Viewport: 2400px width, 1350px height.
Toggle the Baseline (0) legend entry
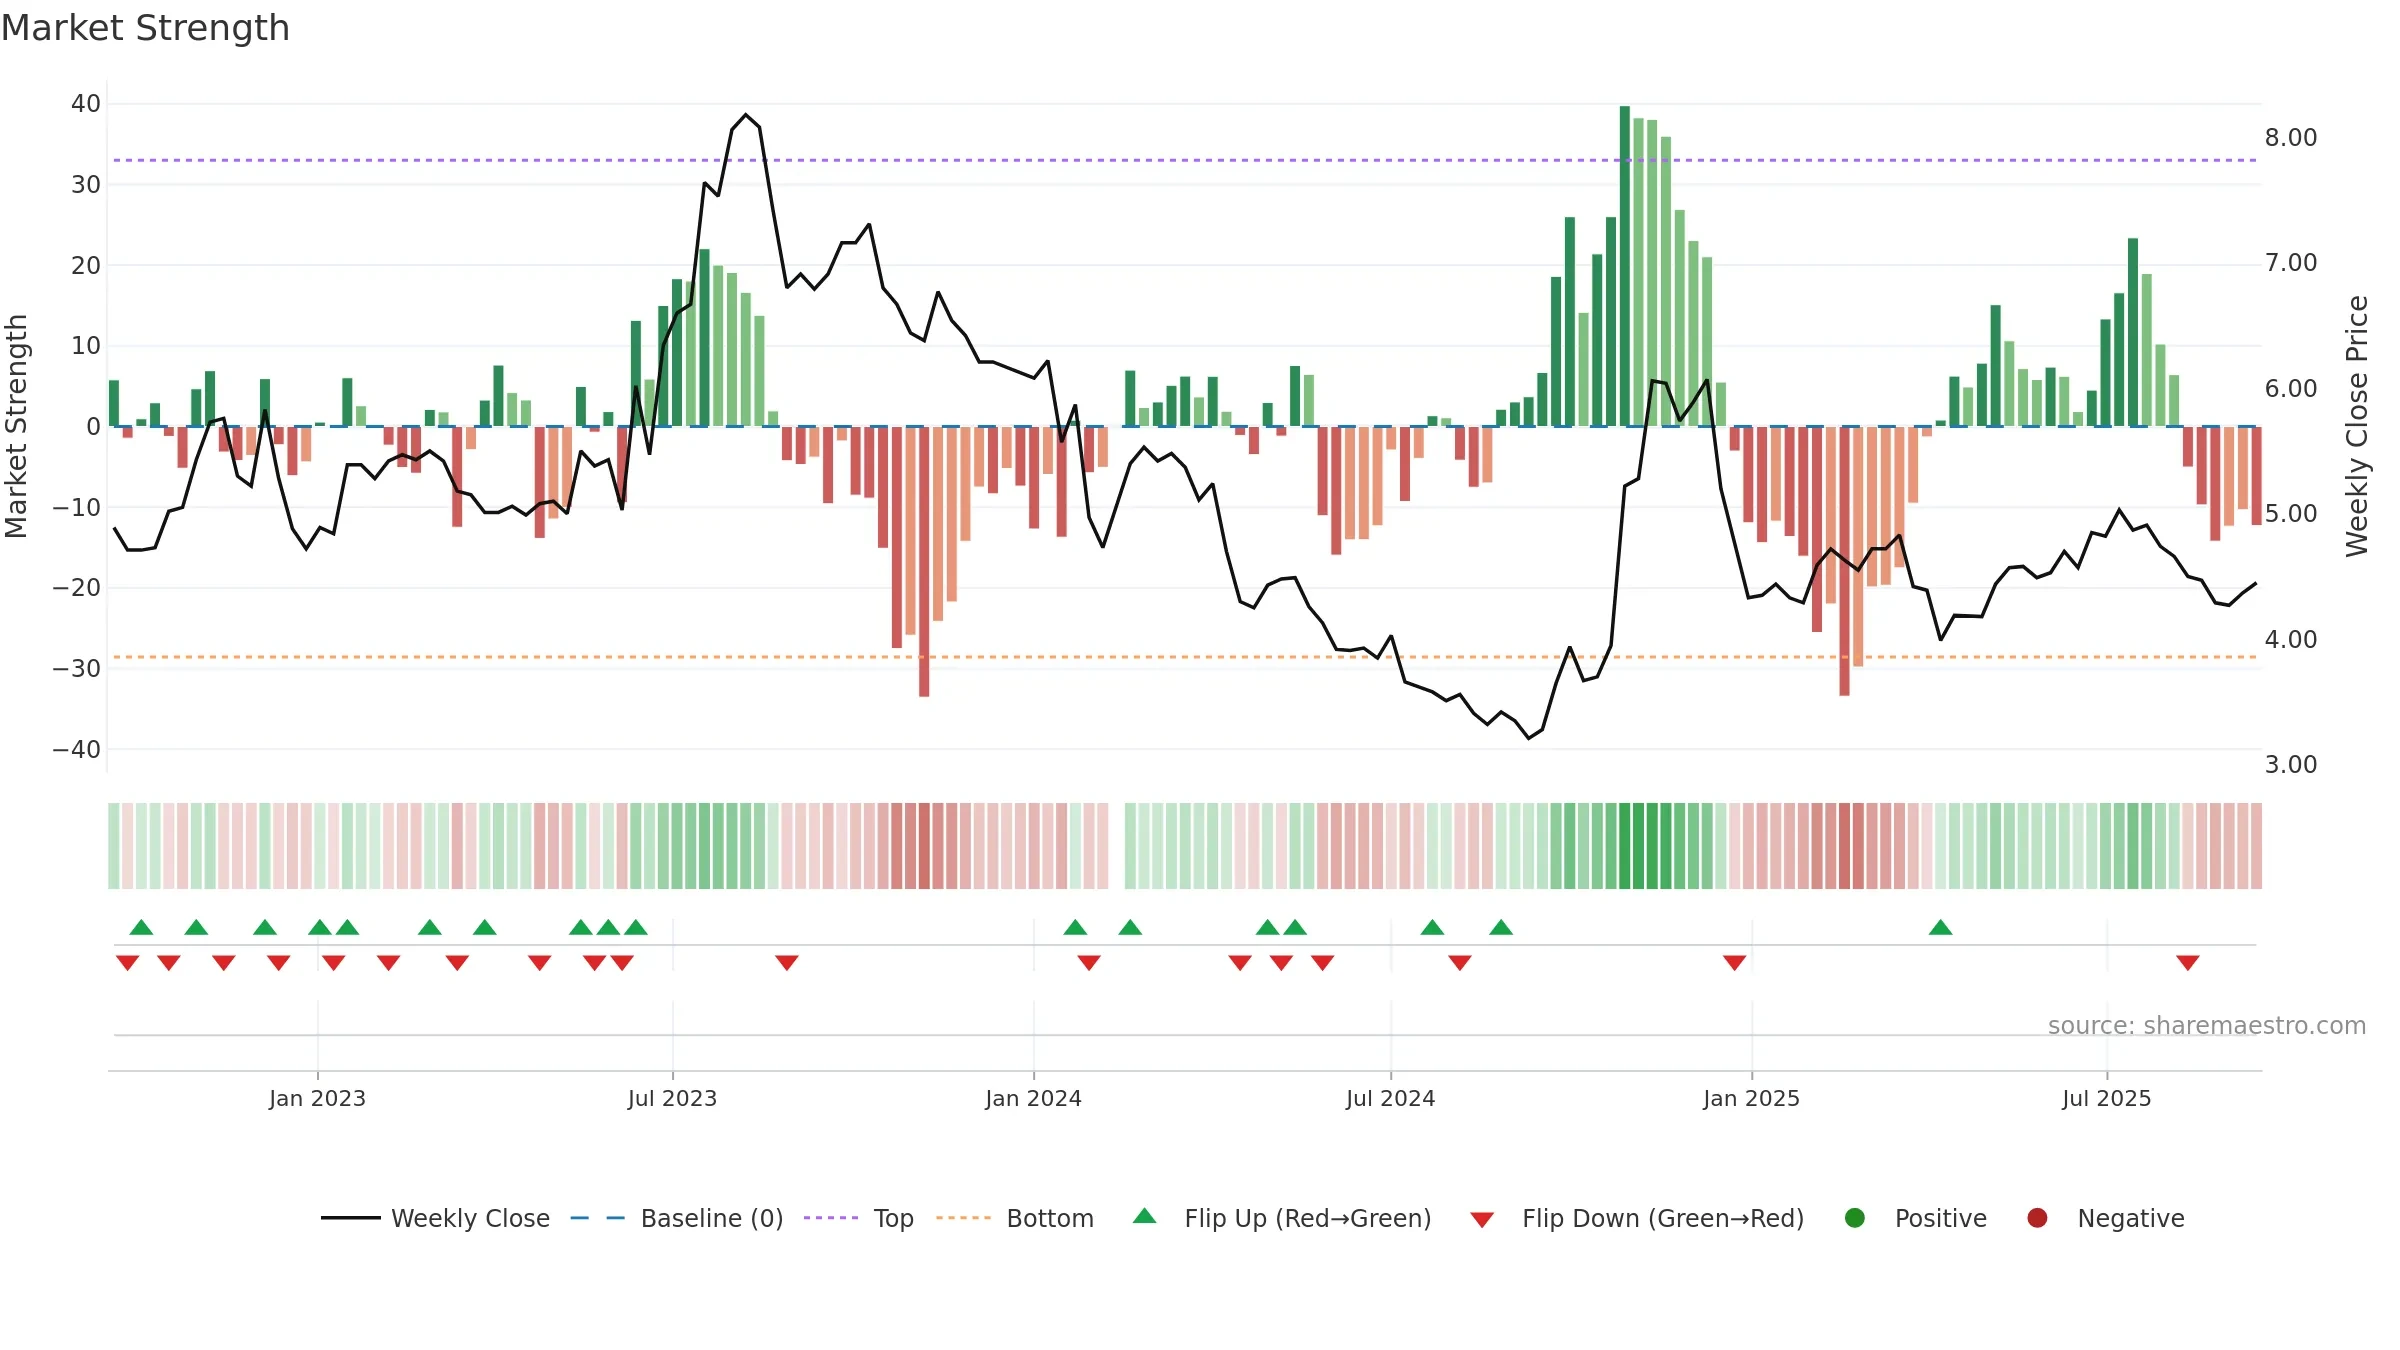pyautogui.click(x=677, y=1218)
